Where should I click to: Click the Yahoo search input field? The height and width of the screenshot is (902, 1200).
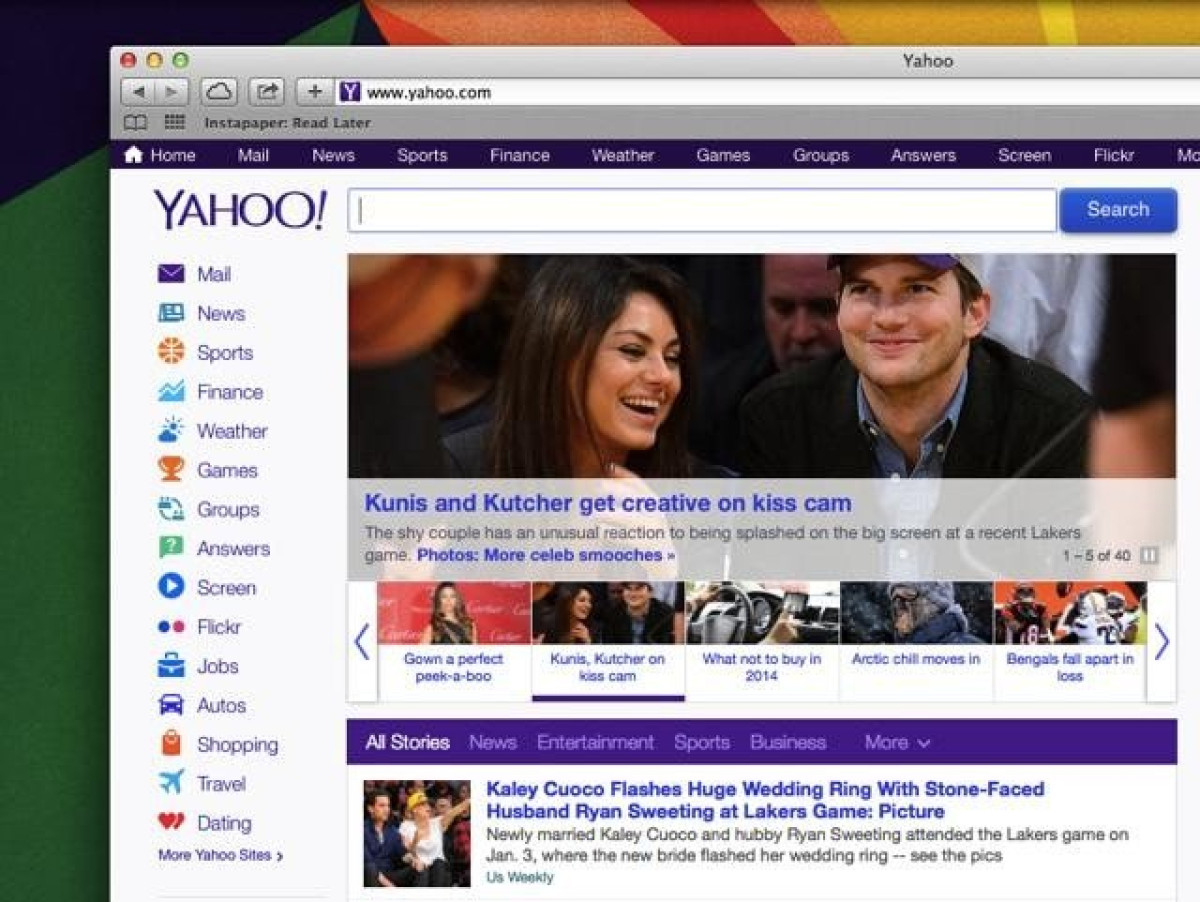(701, 210)
